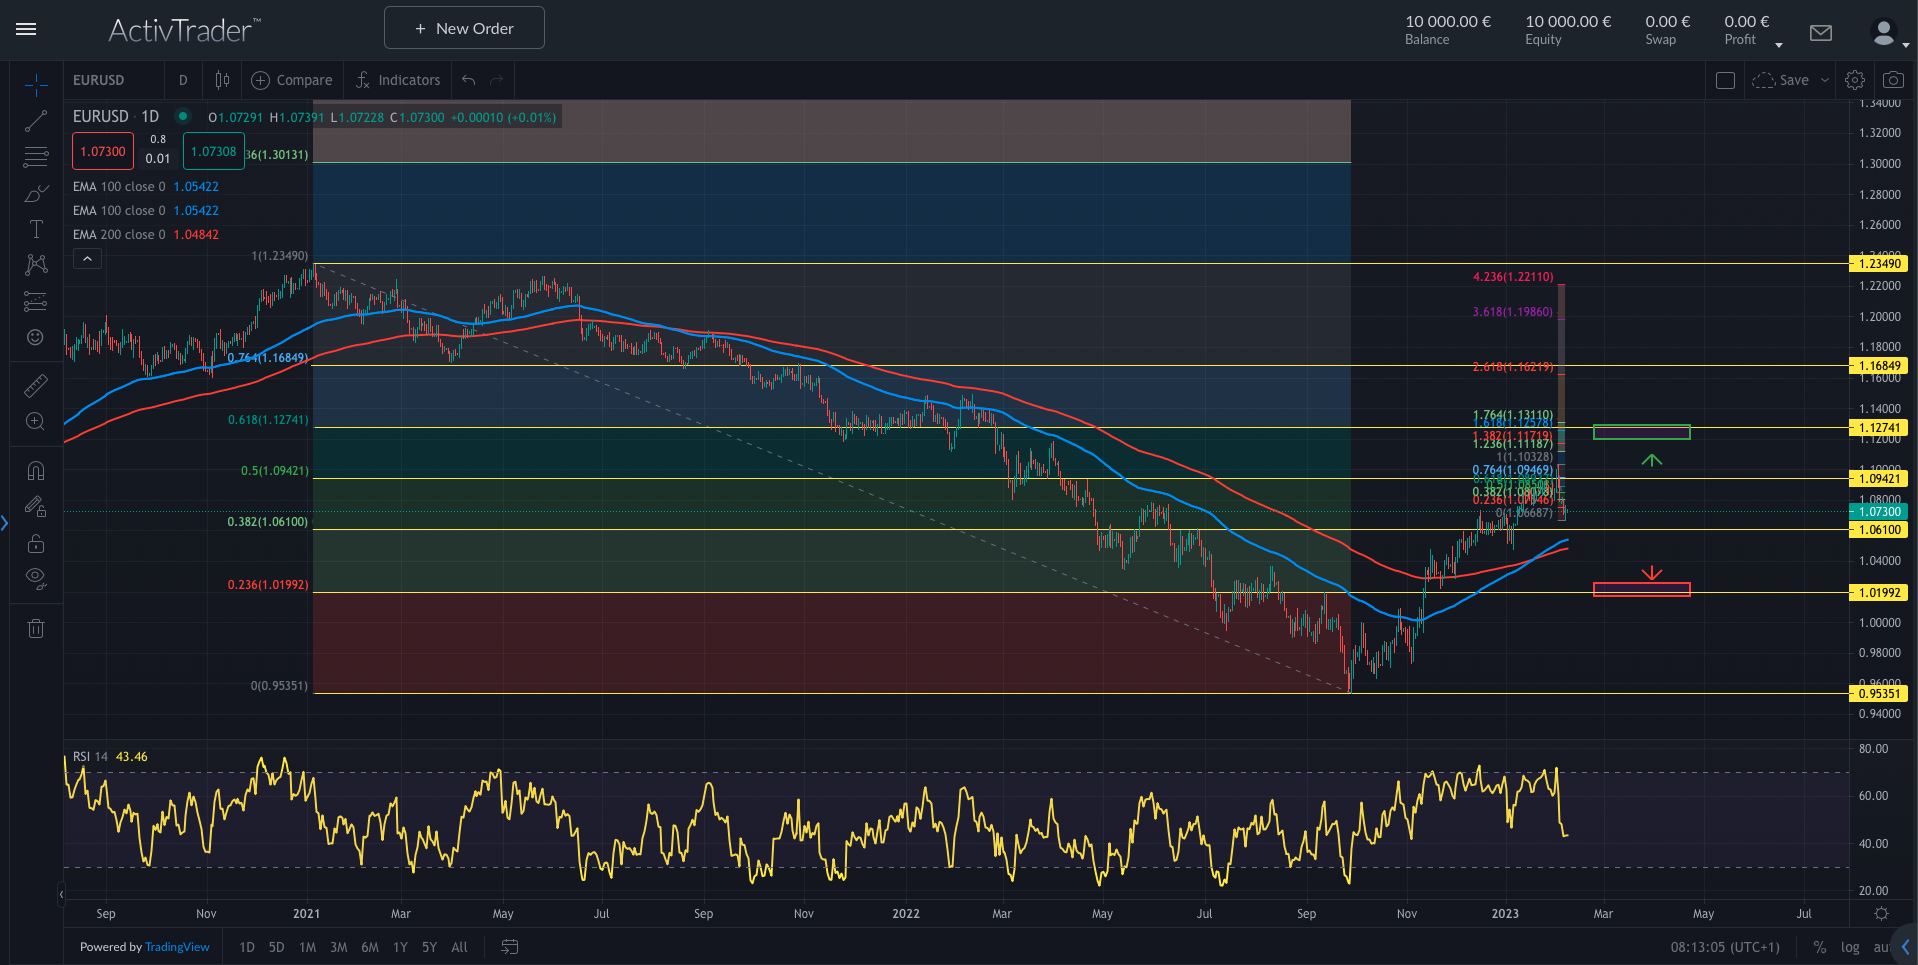
Task: Select the measure ruler tool
Action: [x=36, y=384]
